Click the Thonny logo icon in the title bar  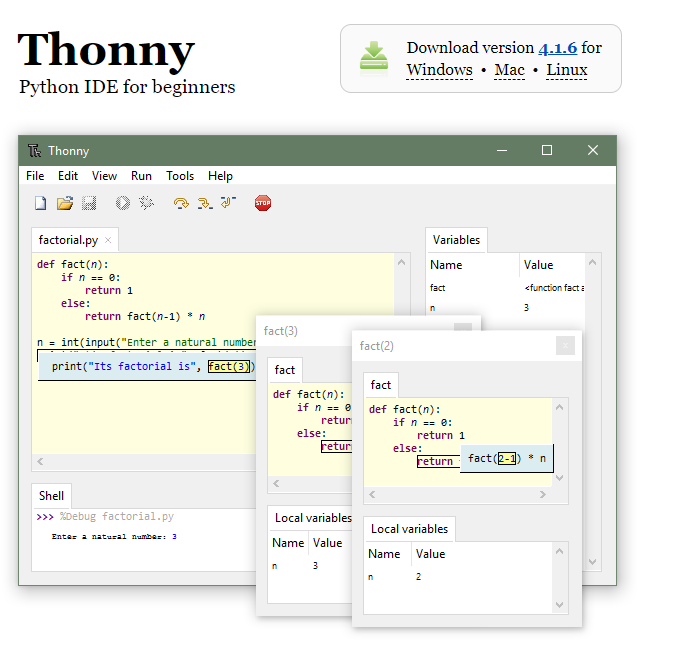pyautogui.click(x=34, y=151)
